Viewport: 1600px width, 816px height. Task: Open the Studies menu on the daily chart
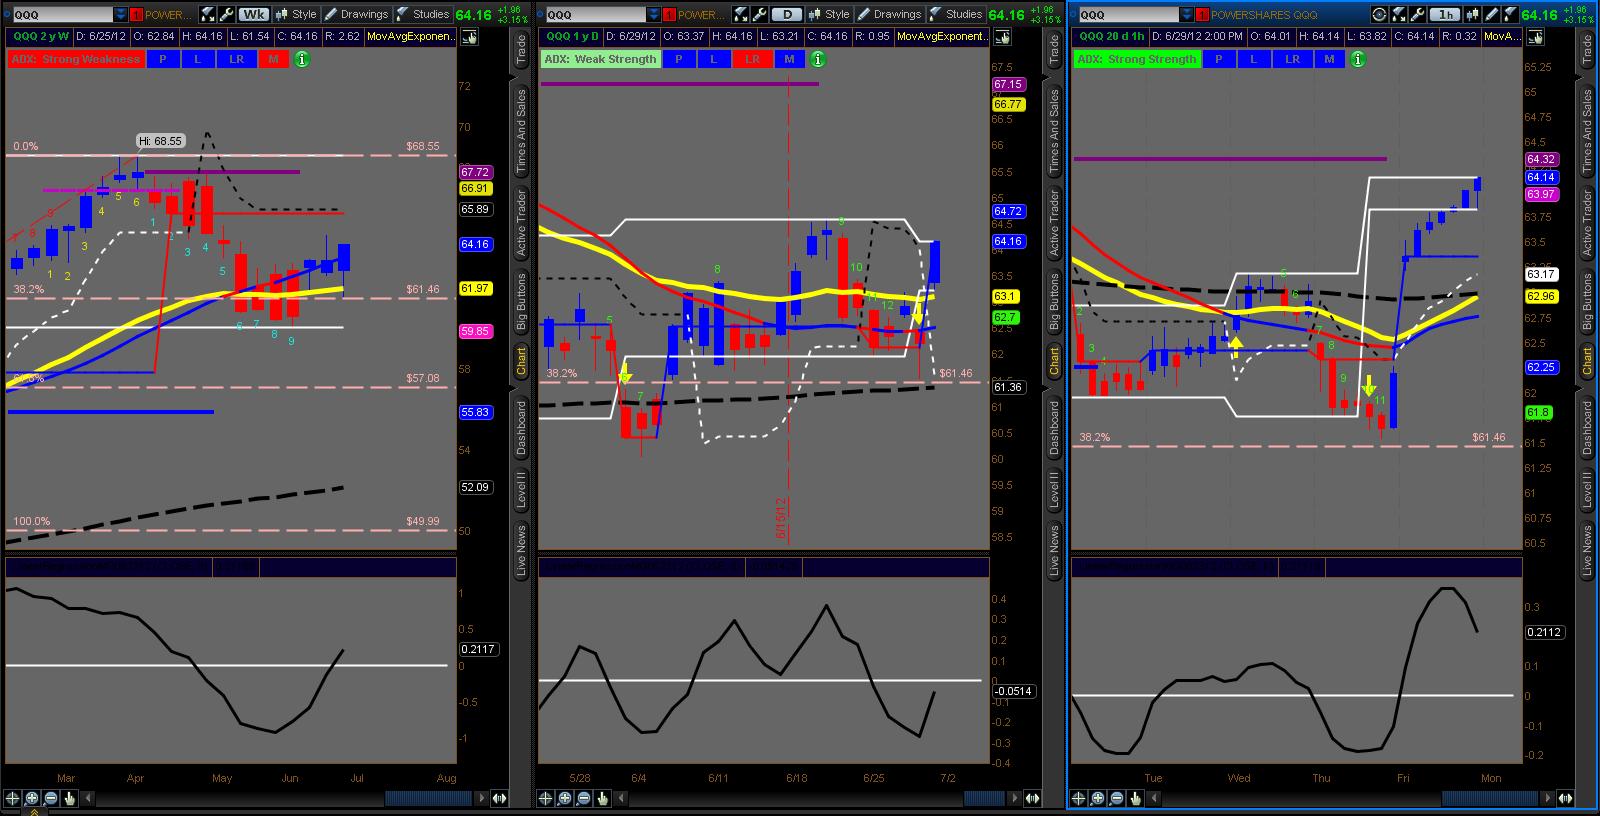[x=956, y=15]
